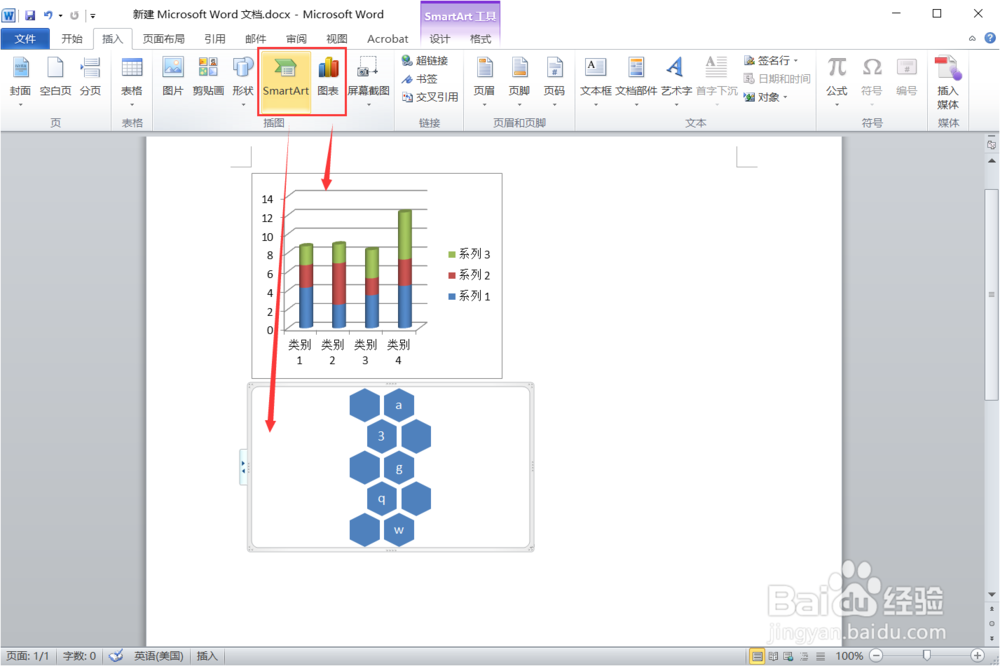Undo the last action
1000x666 pixels.
tap(48, 15)
